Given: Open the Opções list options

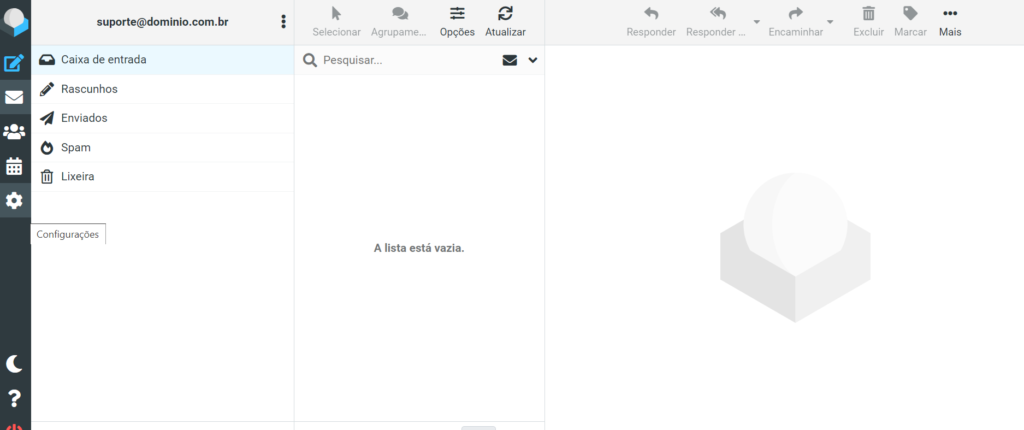Looking at the screenshot, I should [457, 21].
